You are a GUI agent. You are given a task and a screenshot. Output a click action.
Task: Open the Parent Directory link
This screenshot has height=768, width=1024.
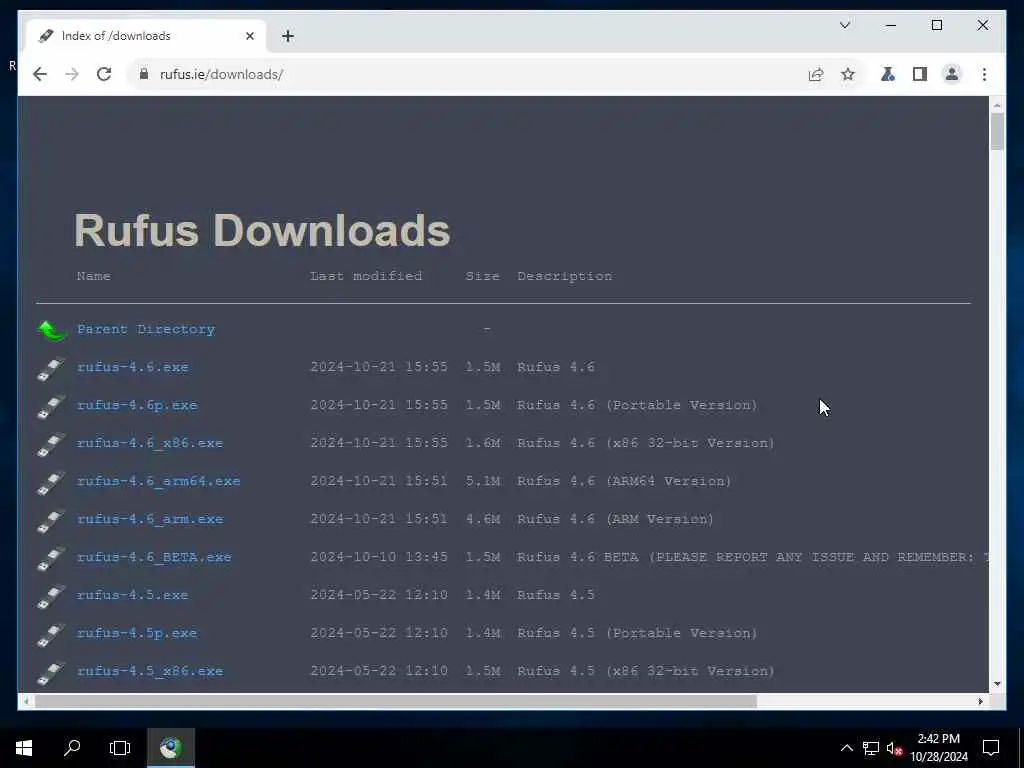pyautogui.click(x=146, y=329)
